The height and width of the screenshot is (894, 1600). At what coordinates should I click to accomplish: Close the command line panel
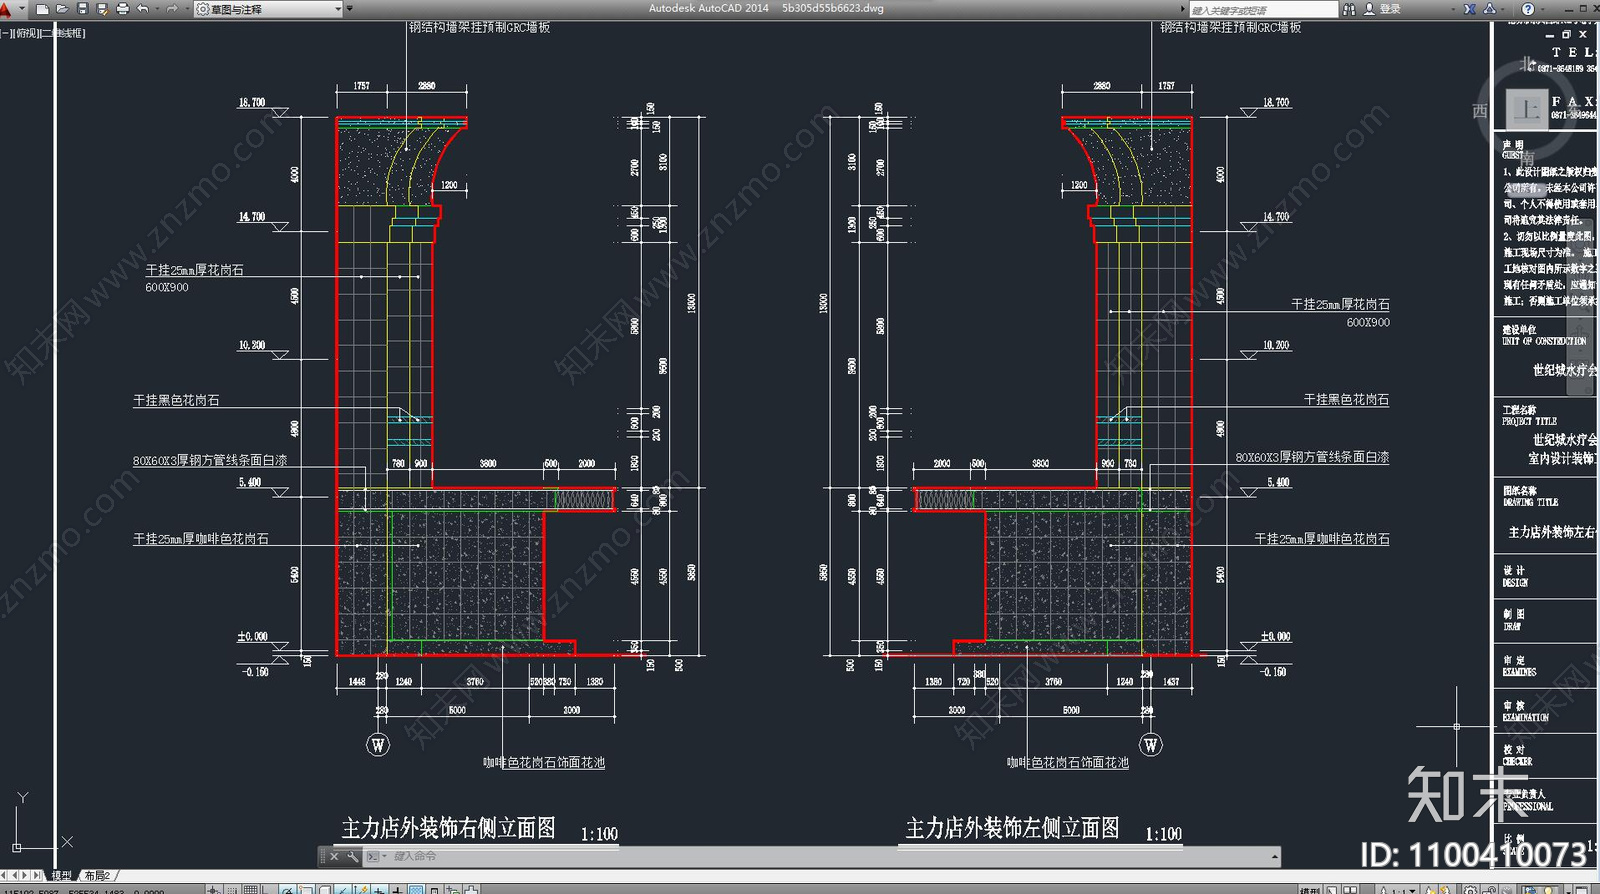click(334, 856)
